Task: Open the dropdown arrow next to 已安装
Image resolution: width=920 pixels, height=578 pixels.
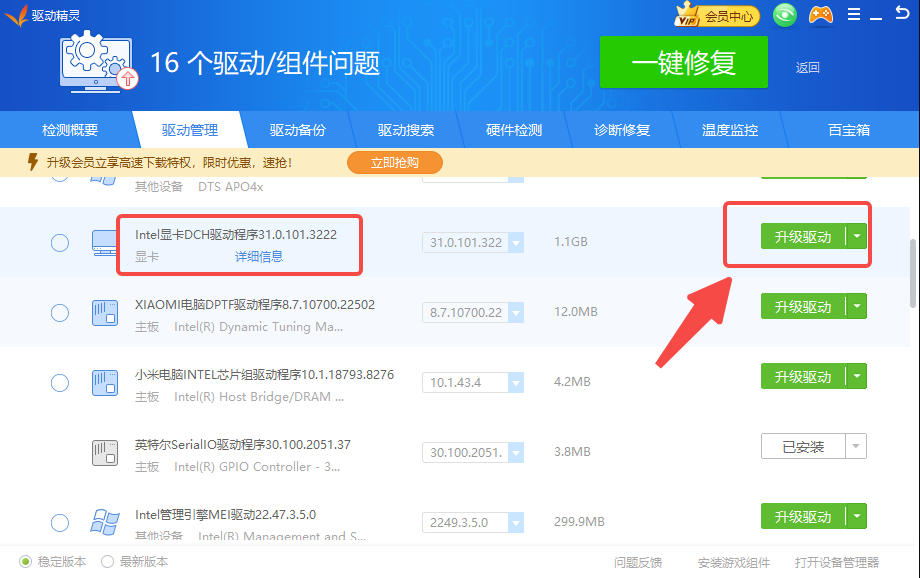Action: (857, 447)
